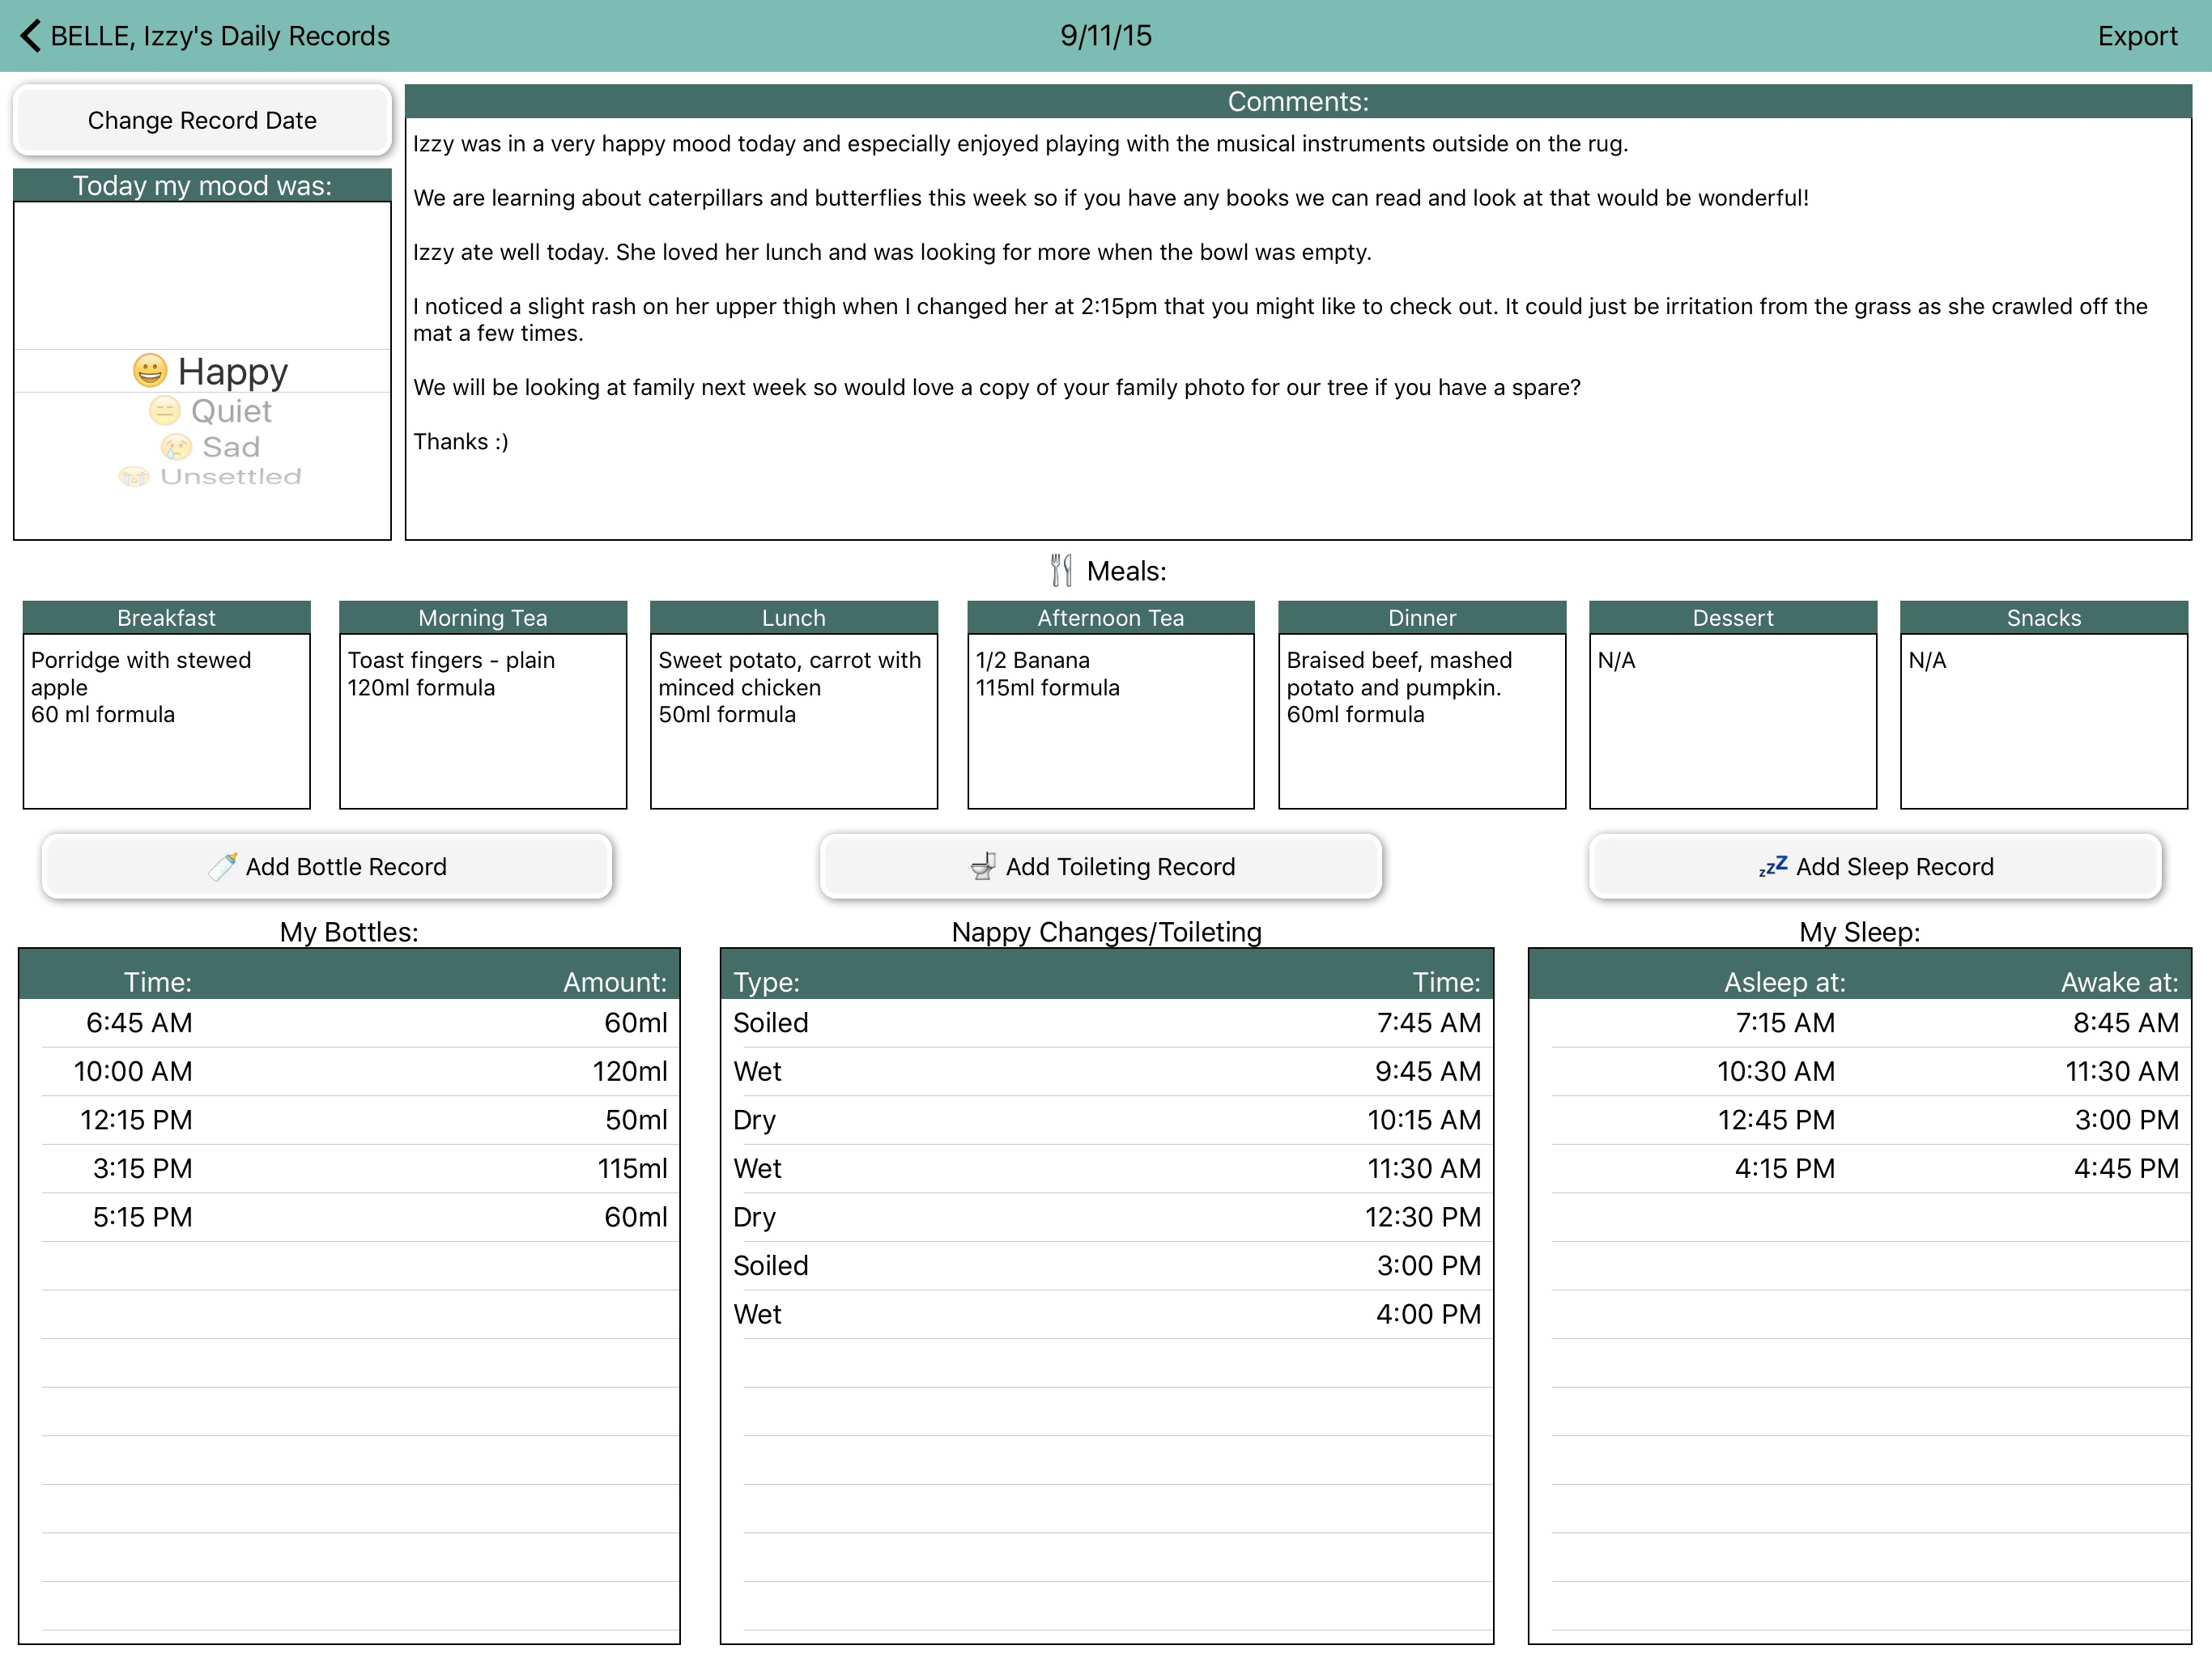Tap the Happy smiley emoji
The image size is (2212, 1658).
(150, 371)
